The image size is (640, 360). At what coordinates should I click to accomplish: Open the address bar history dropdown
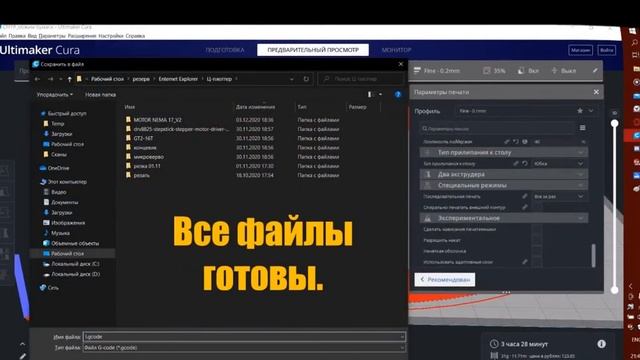click(x=291, y=79)
